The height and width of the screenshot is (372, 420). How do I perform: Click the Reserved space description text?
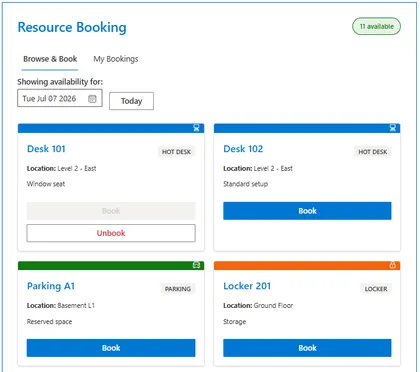click(49, 322)
